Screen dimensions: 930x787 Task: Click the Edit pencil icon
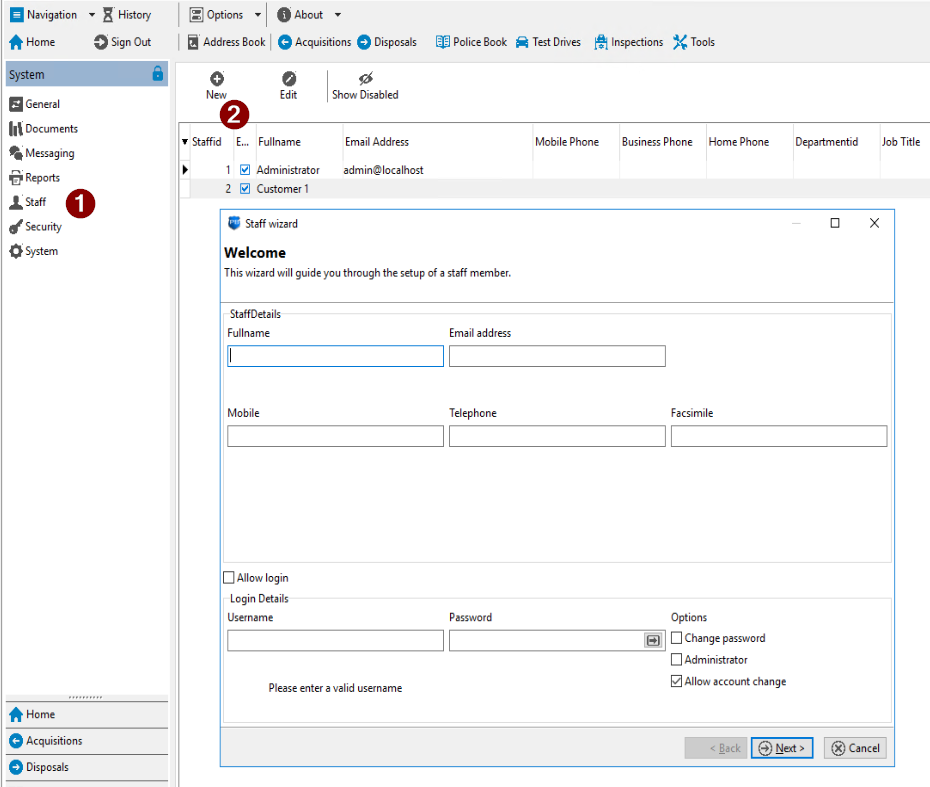(x=288, y=79)
